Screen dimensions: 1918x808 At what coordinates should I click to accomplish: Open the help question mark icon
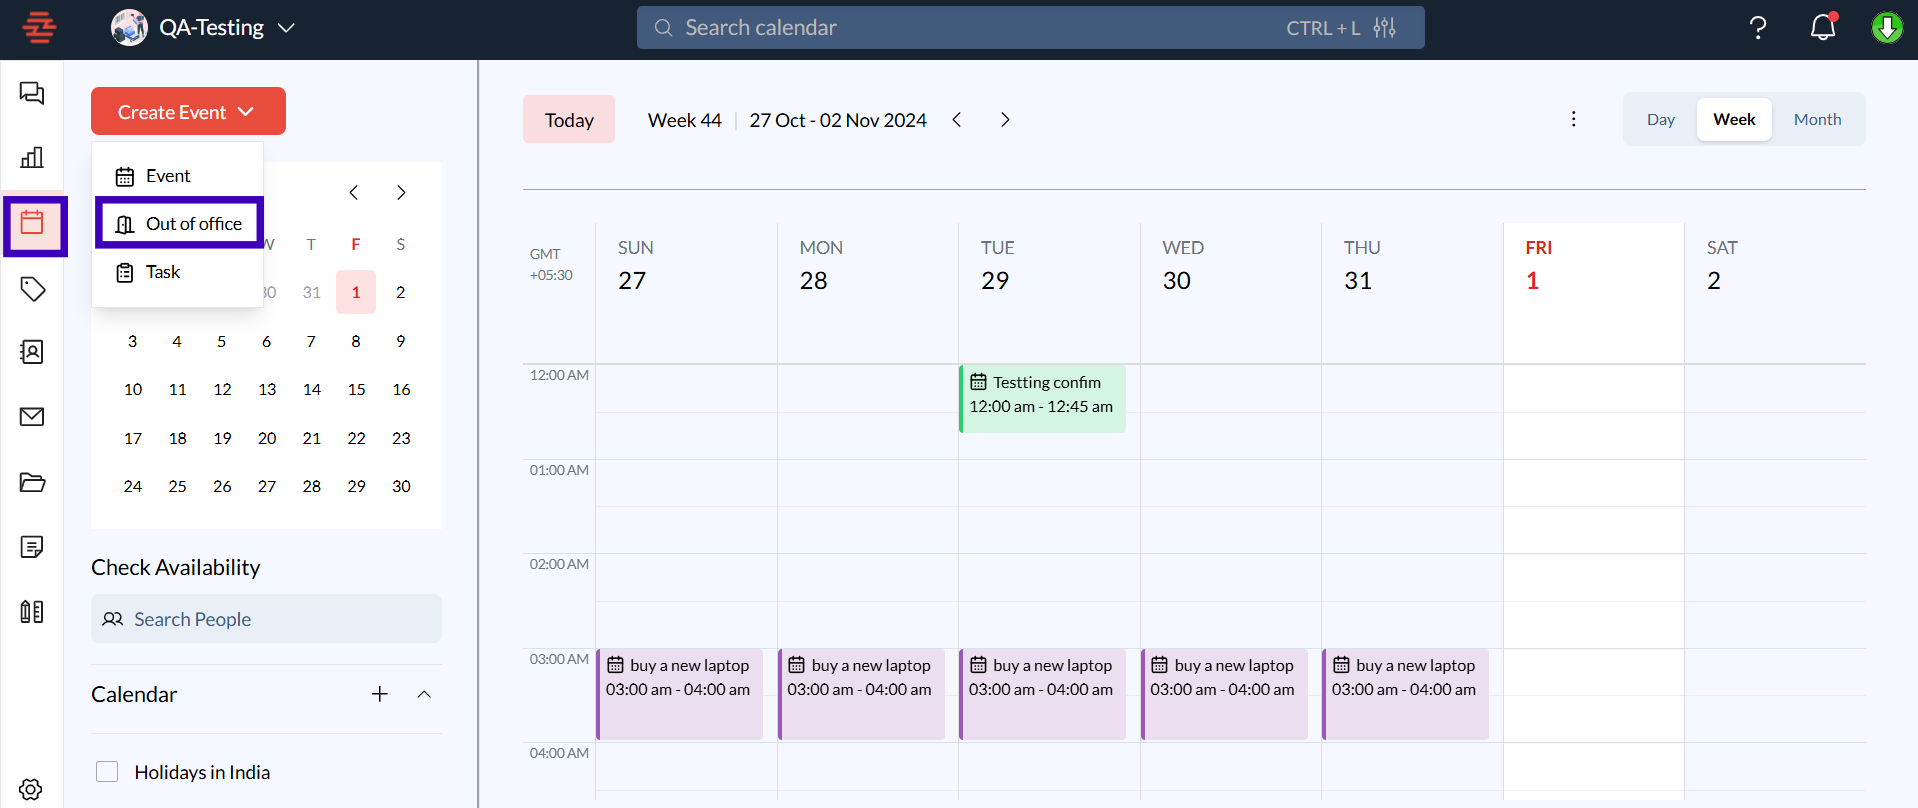pos(1757,28)
